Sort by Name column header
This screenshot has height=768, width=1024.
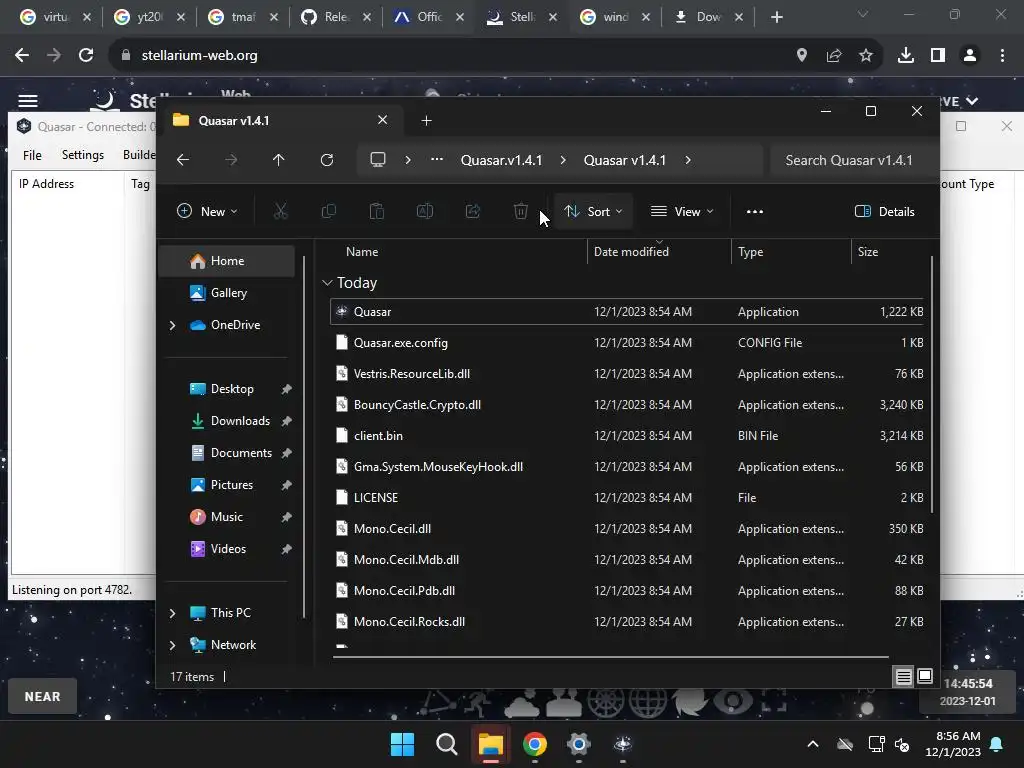(455, 251)
